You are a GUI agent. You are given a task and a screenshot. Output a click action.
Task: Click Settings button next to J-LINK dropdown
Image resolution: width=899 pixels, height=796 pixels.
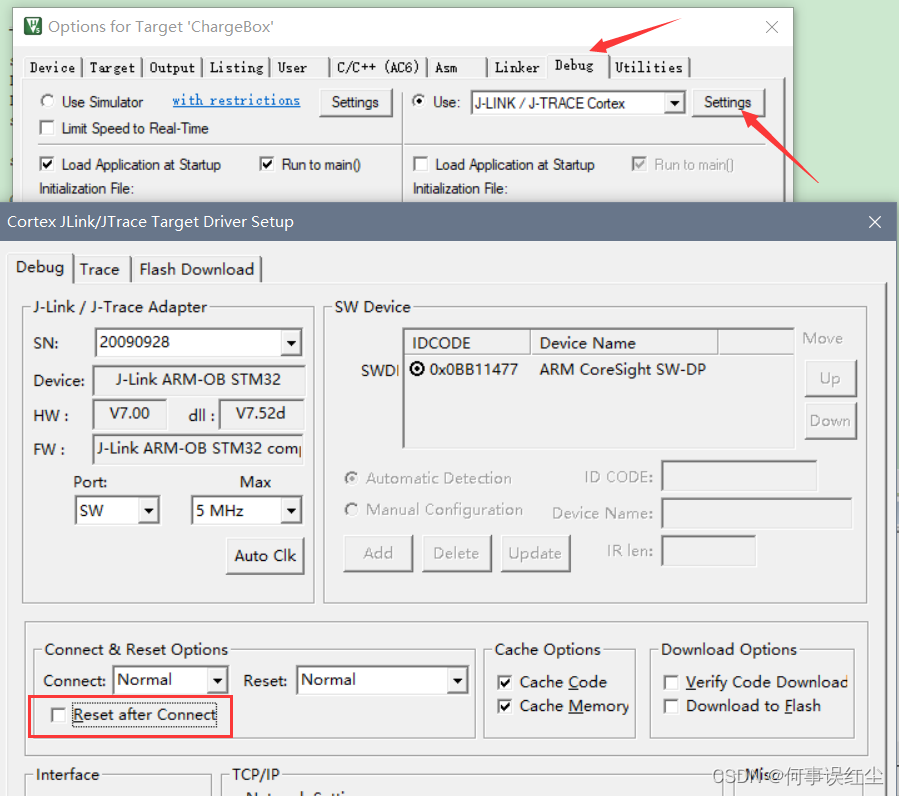pos(728,102)
